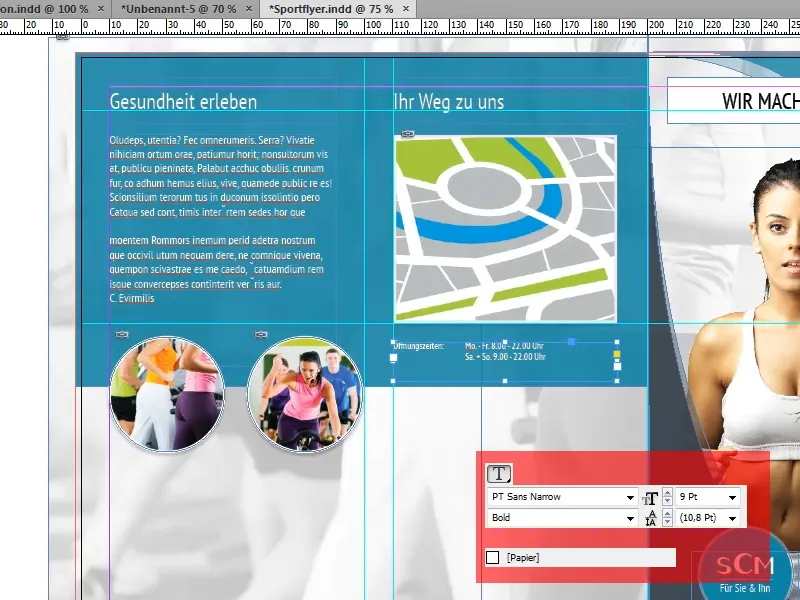Click the out-port of the Öffnungszeiten text frame
The height and width of the screenshot is (600, 800).
pos(617,366)
